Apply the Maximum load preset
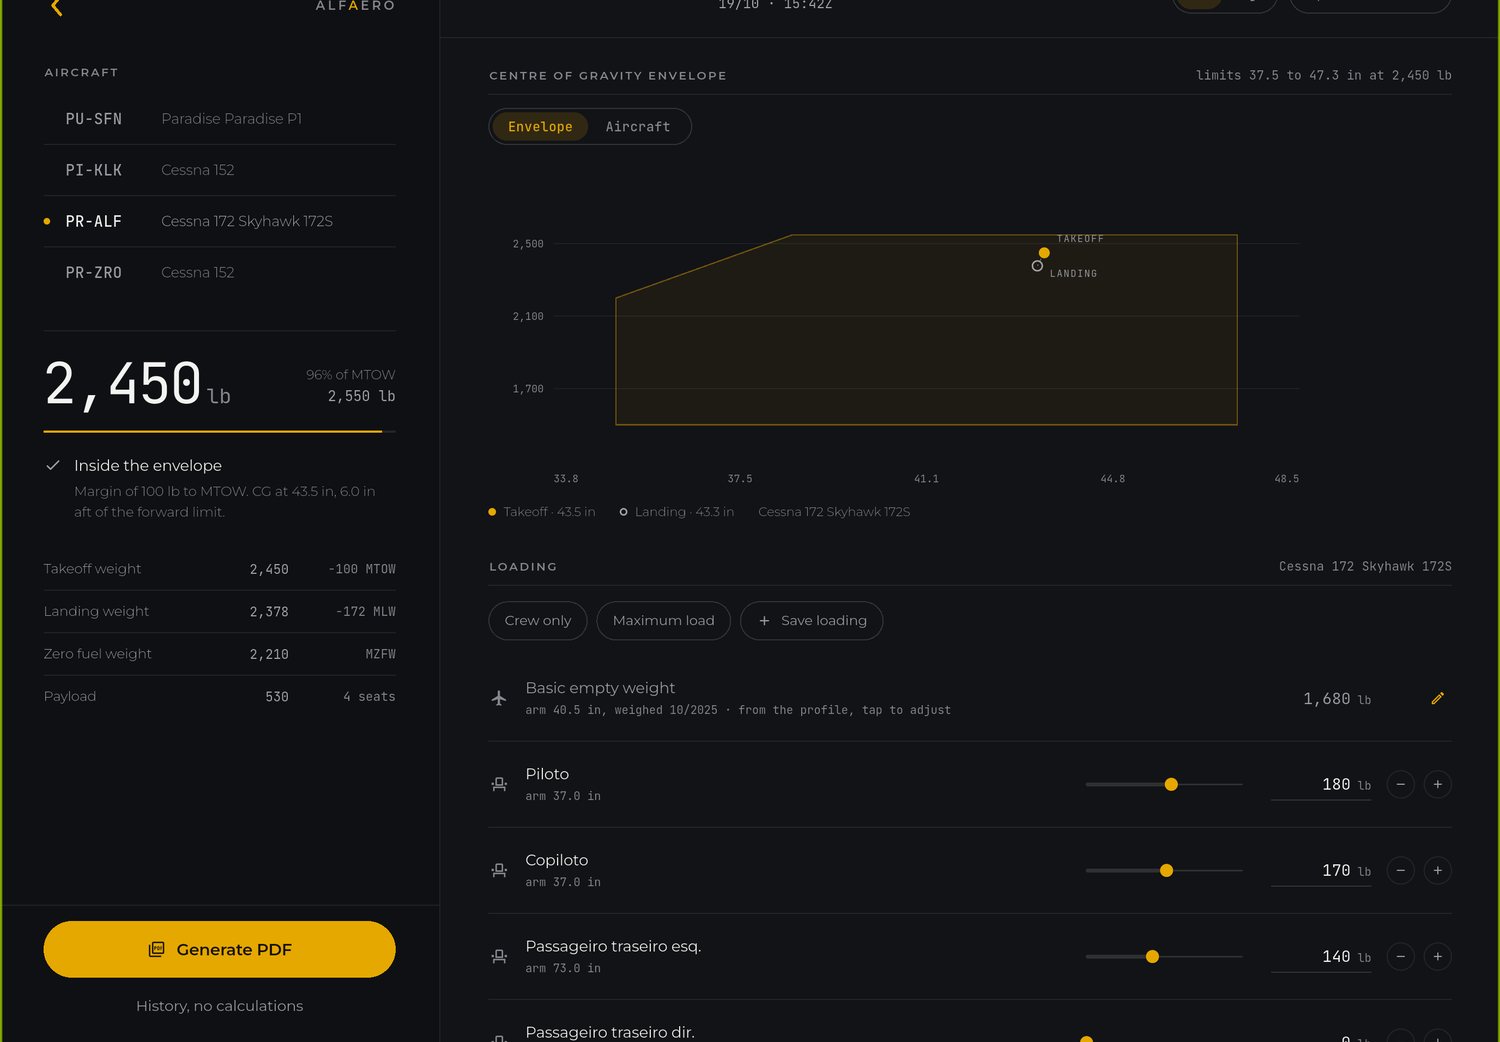Viewport: 1500px width, 1042px height. pyautogui.click(x=663, y=620)
